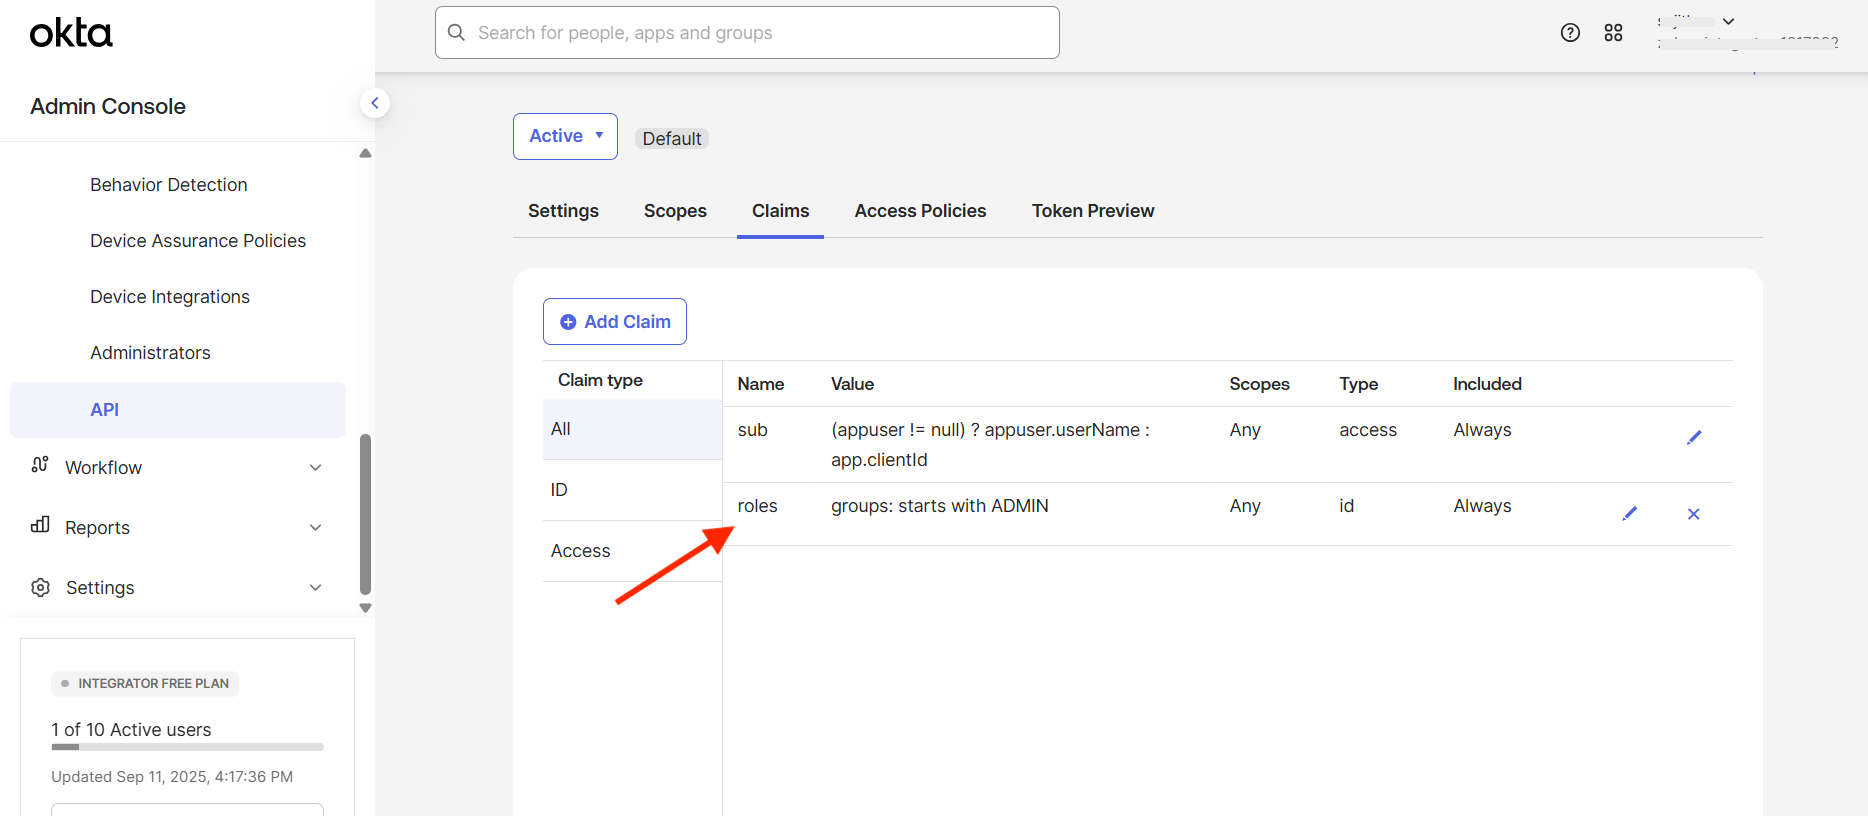Click the Okta logo
Screen dimensions: 1868x816
coord(71,33)
